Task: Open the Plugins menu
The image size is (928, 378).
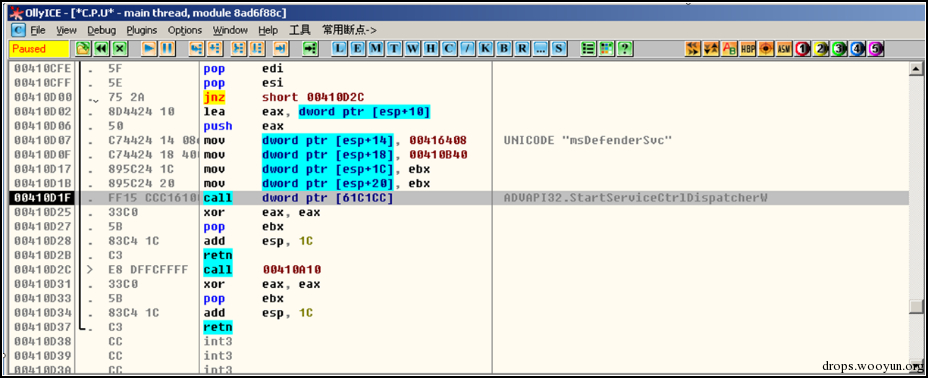Action: [142, 30]
